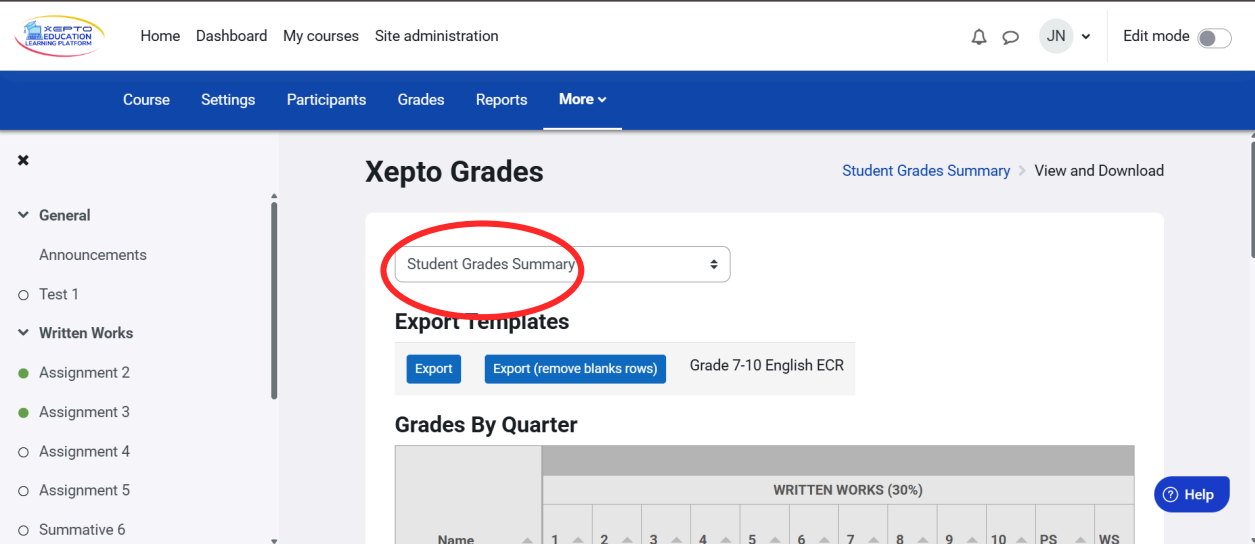Open Assignment 2 in course index
This screenshot has width=1255, height=546.
[x=84, y=373]
